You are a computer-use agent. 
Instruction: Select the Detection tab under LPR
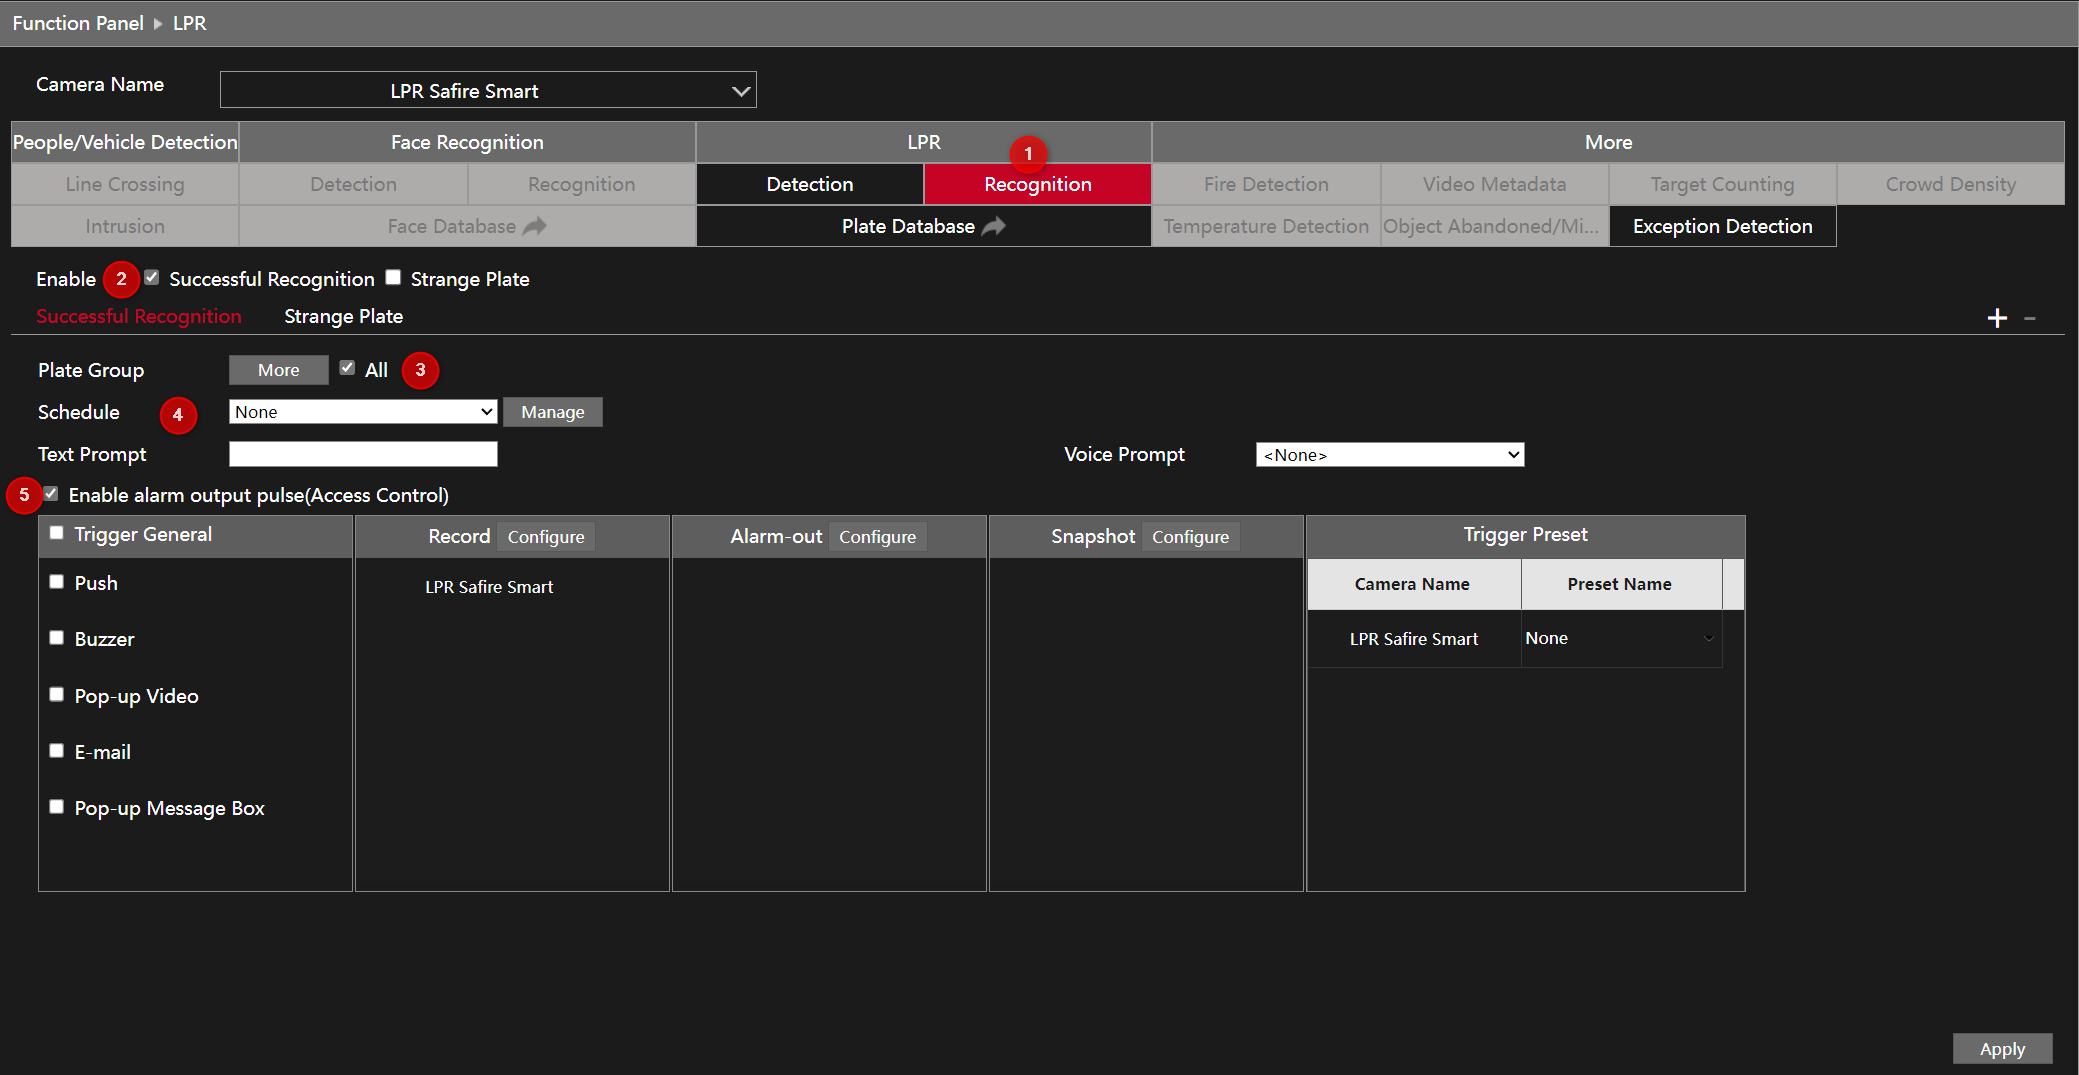[809, 184]
